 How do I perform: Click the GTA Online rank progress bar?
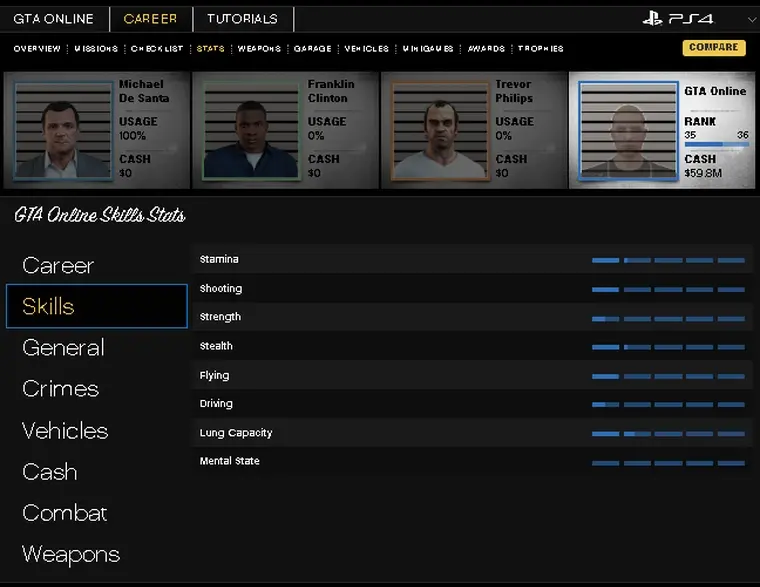pyautogui.click(x=716, y=144)
